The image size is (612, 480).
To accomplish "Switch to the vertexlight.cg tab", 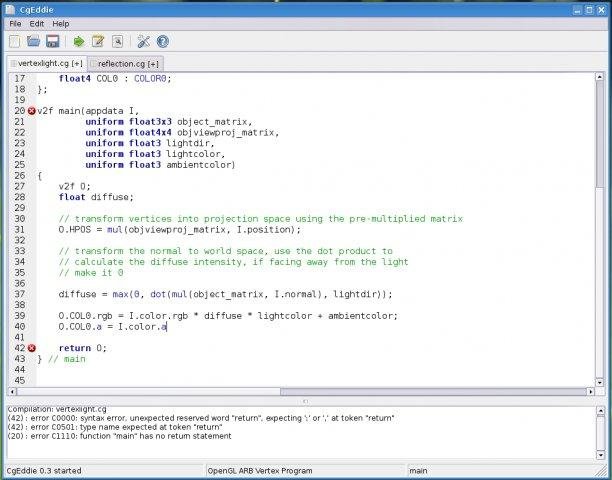I will pyautogui.click(x=47, y=63).
